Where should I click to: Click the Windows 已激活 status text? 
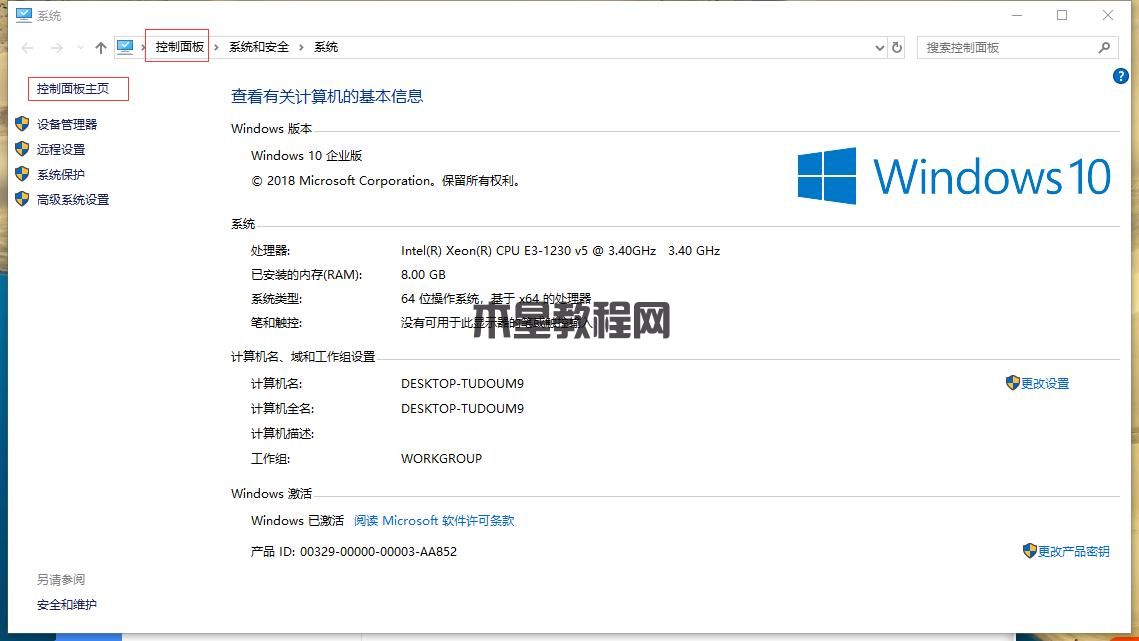click(297, 520)
